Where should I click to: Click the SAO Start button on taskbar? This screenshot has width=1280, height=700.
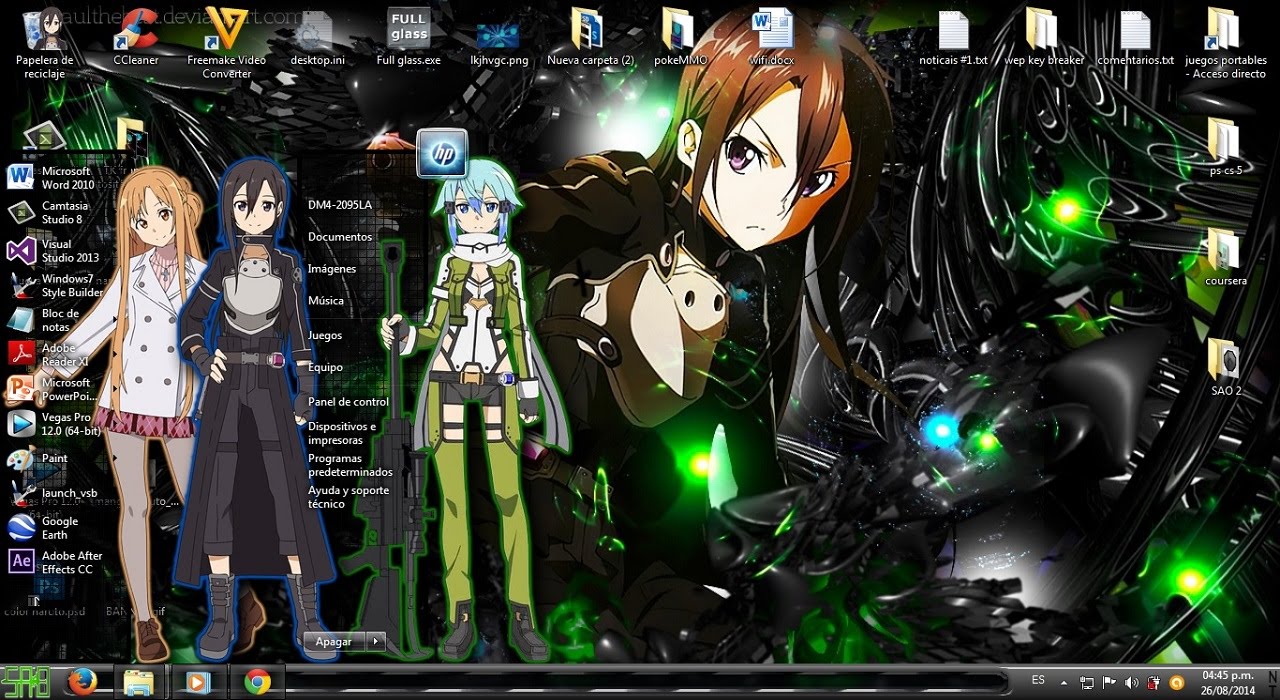coord(25,683)
